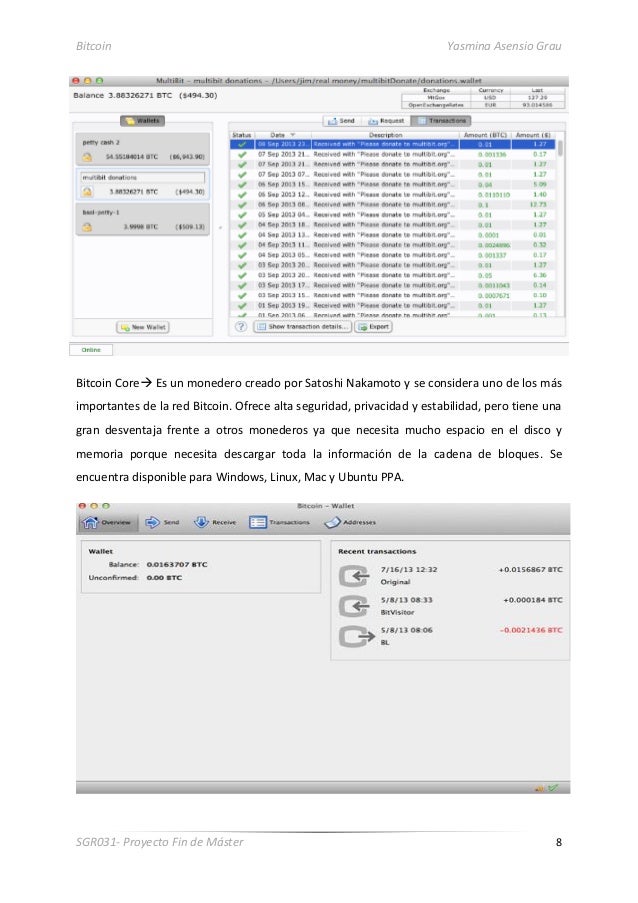Select the transaction with amount 0.0024896

[x=392, y=245]
